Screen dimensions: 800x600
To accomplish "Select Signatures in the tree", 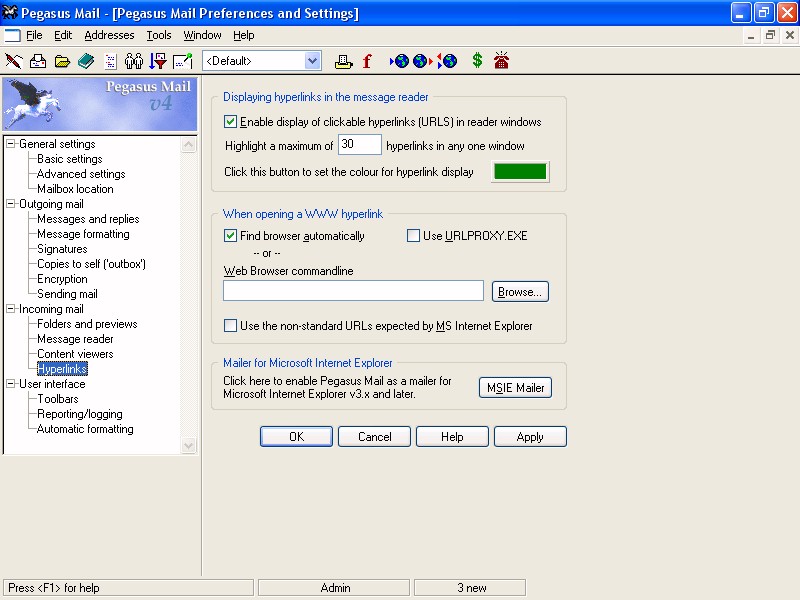I will [x=62, y=249].
